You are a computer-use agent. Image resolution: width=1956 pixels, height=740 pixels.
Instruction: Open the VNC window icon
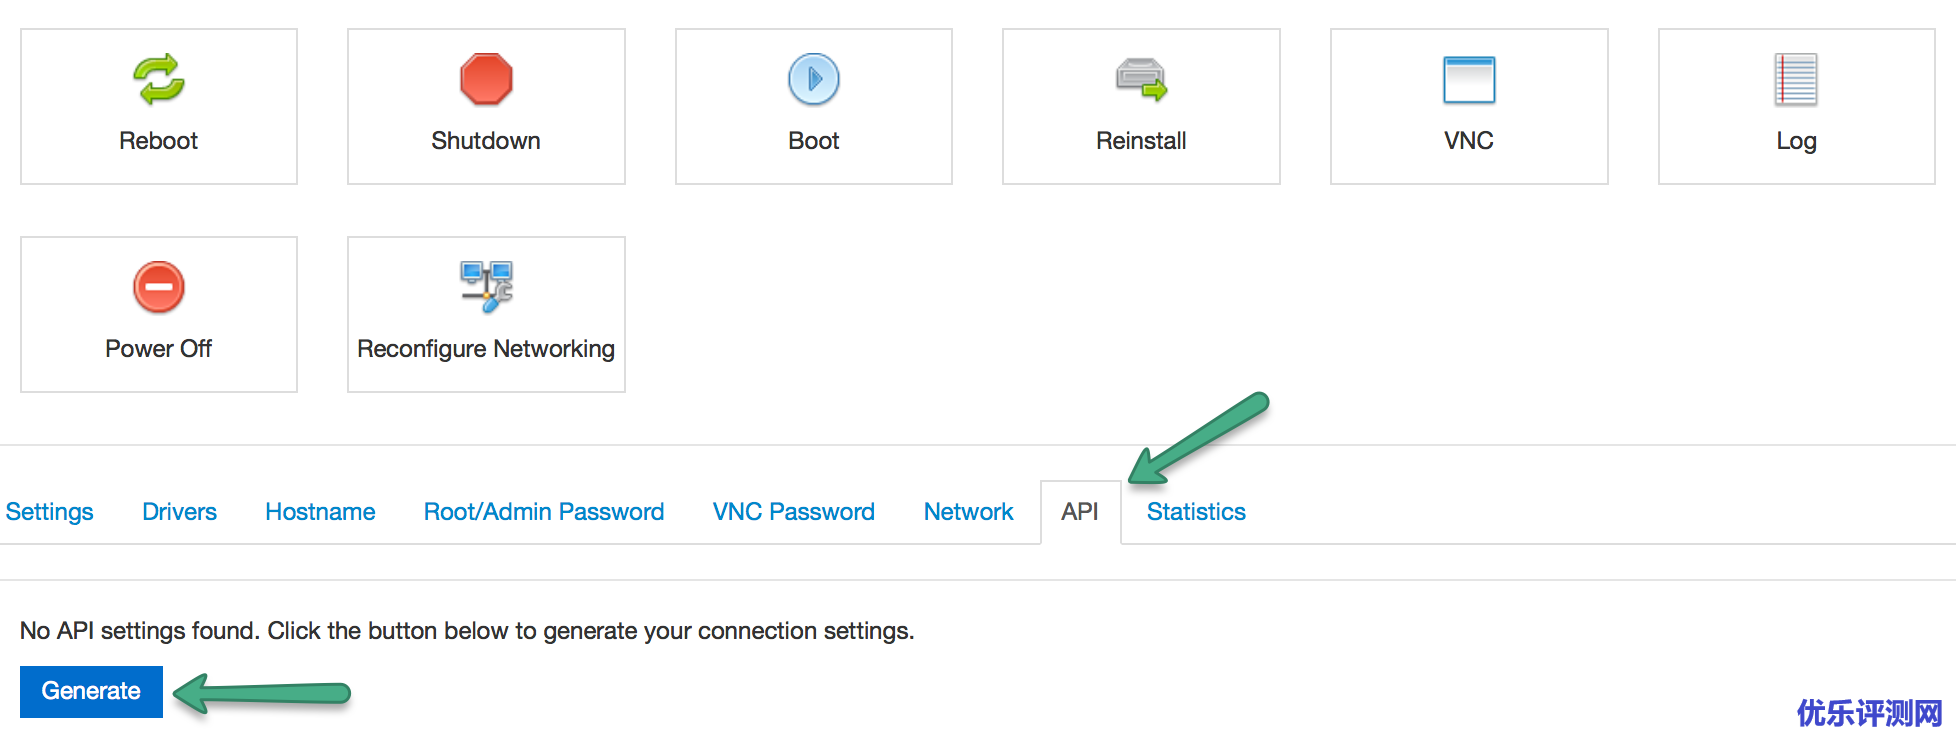click(1469, 79)
